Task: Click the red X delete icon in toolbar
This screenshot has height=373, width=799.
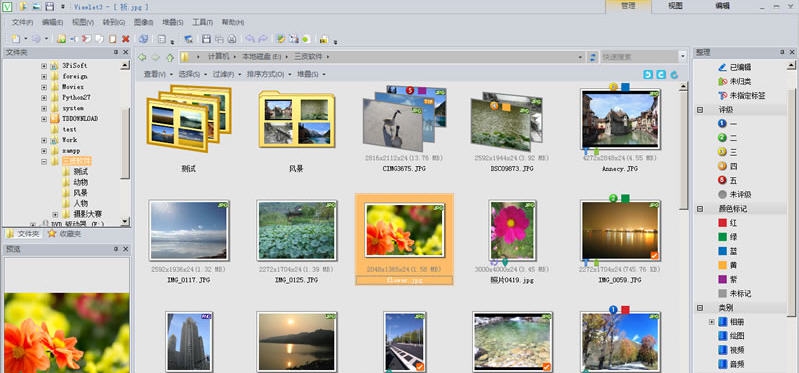Action: [x=126, y=39]
